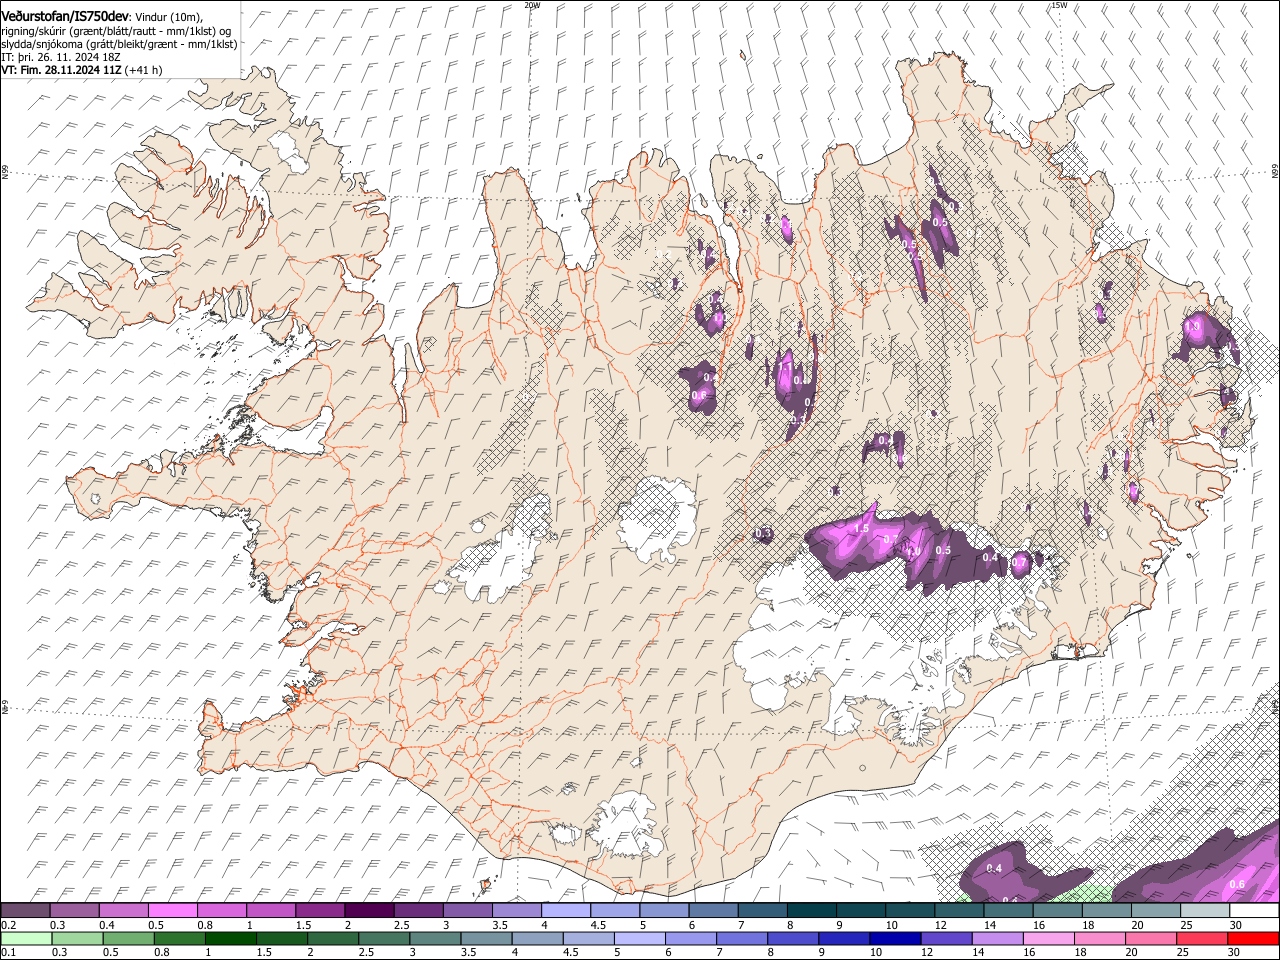Click the 30 pure red rain legend swatch
This screenshot has width=1280, height=960.
[x=1253, y=938]
